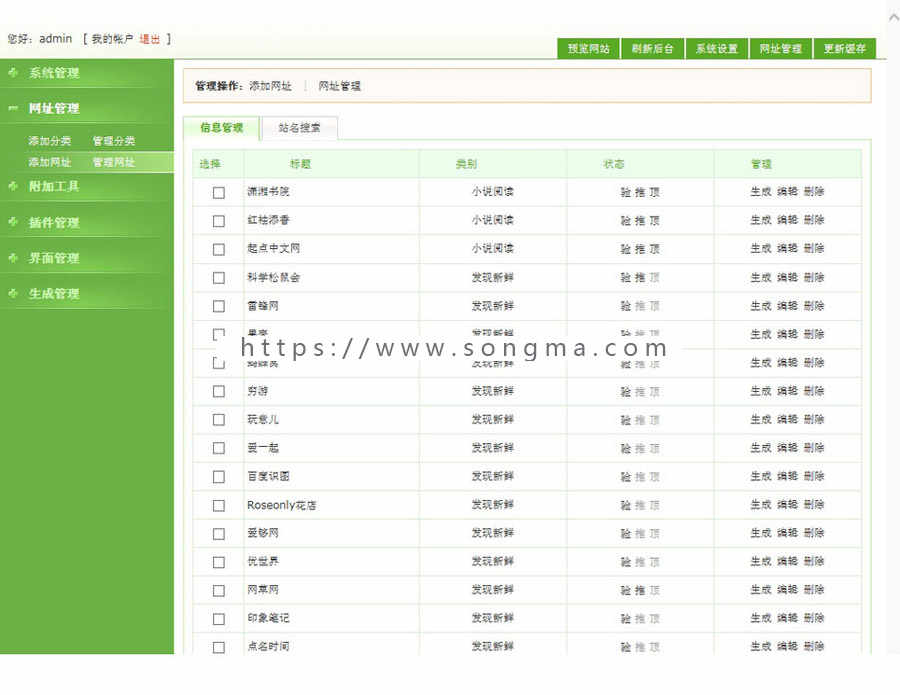Viewport: 900px width, 695px height.
Task: Log out via the red 退出 link
Action: 150,39
